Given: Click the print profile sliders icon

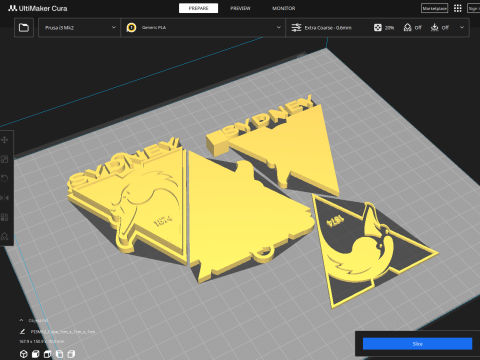Looking at the screenshot, I should [x=296, y=28].
